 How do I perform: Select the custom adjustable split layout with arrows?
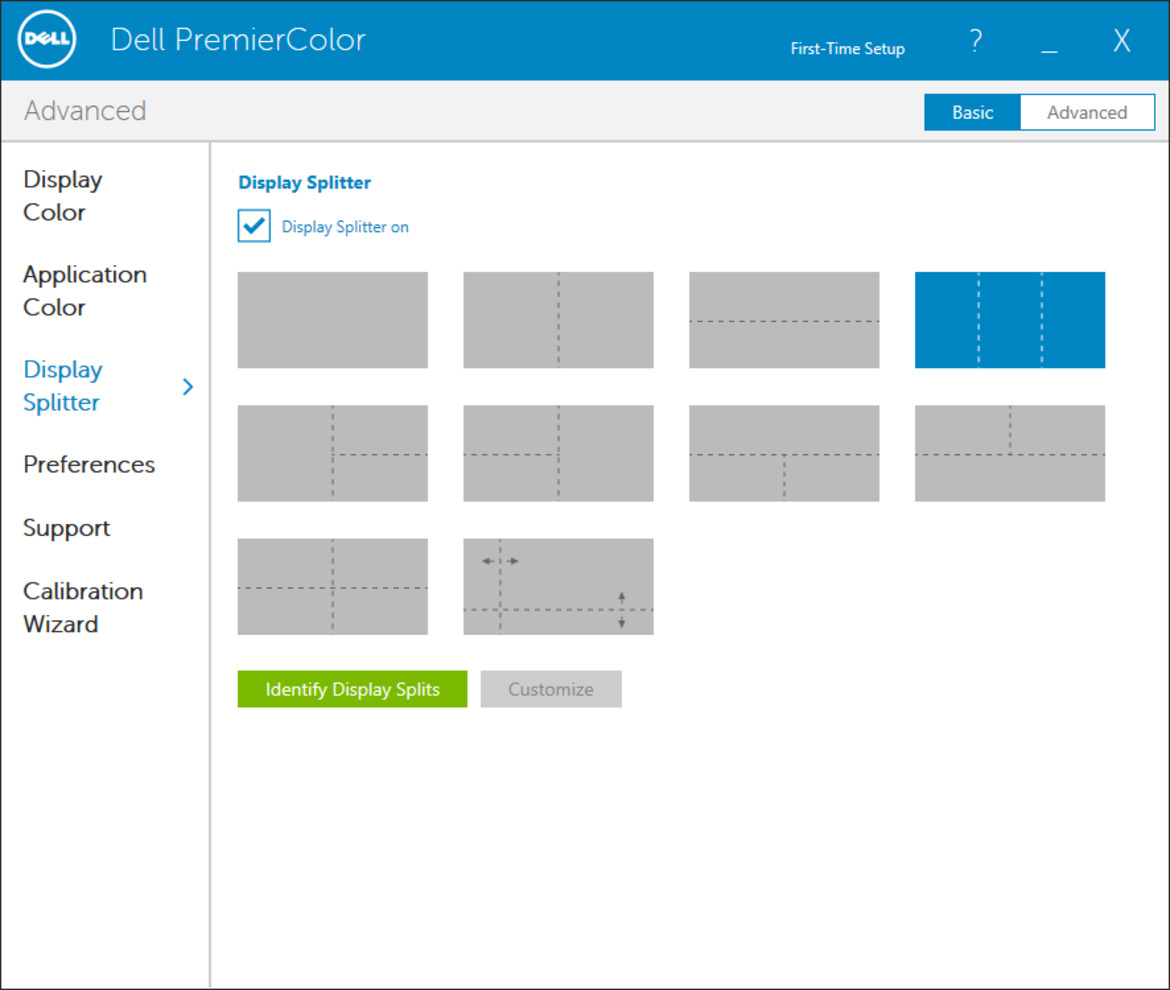(x=558, y=587)
